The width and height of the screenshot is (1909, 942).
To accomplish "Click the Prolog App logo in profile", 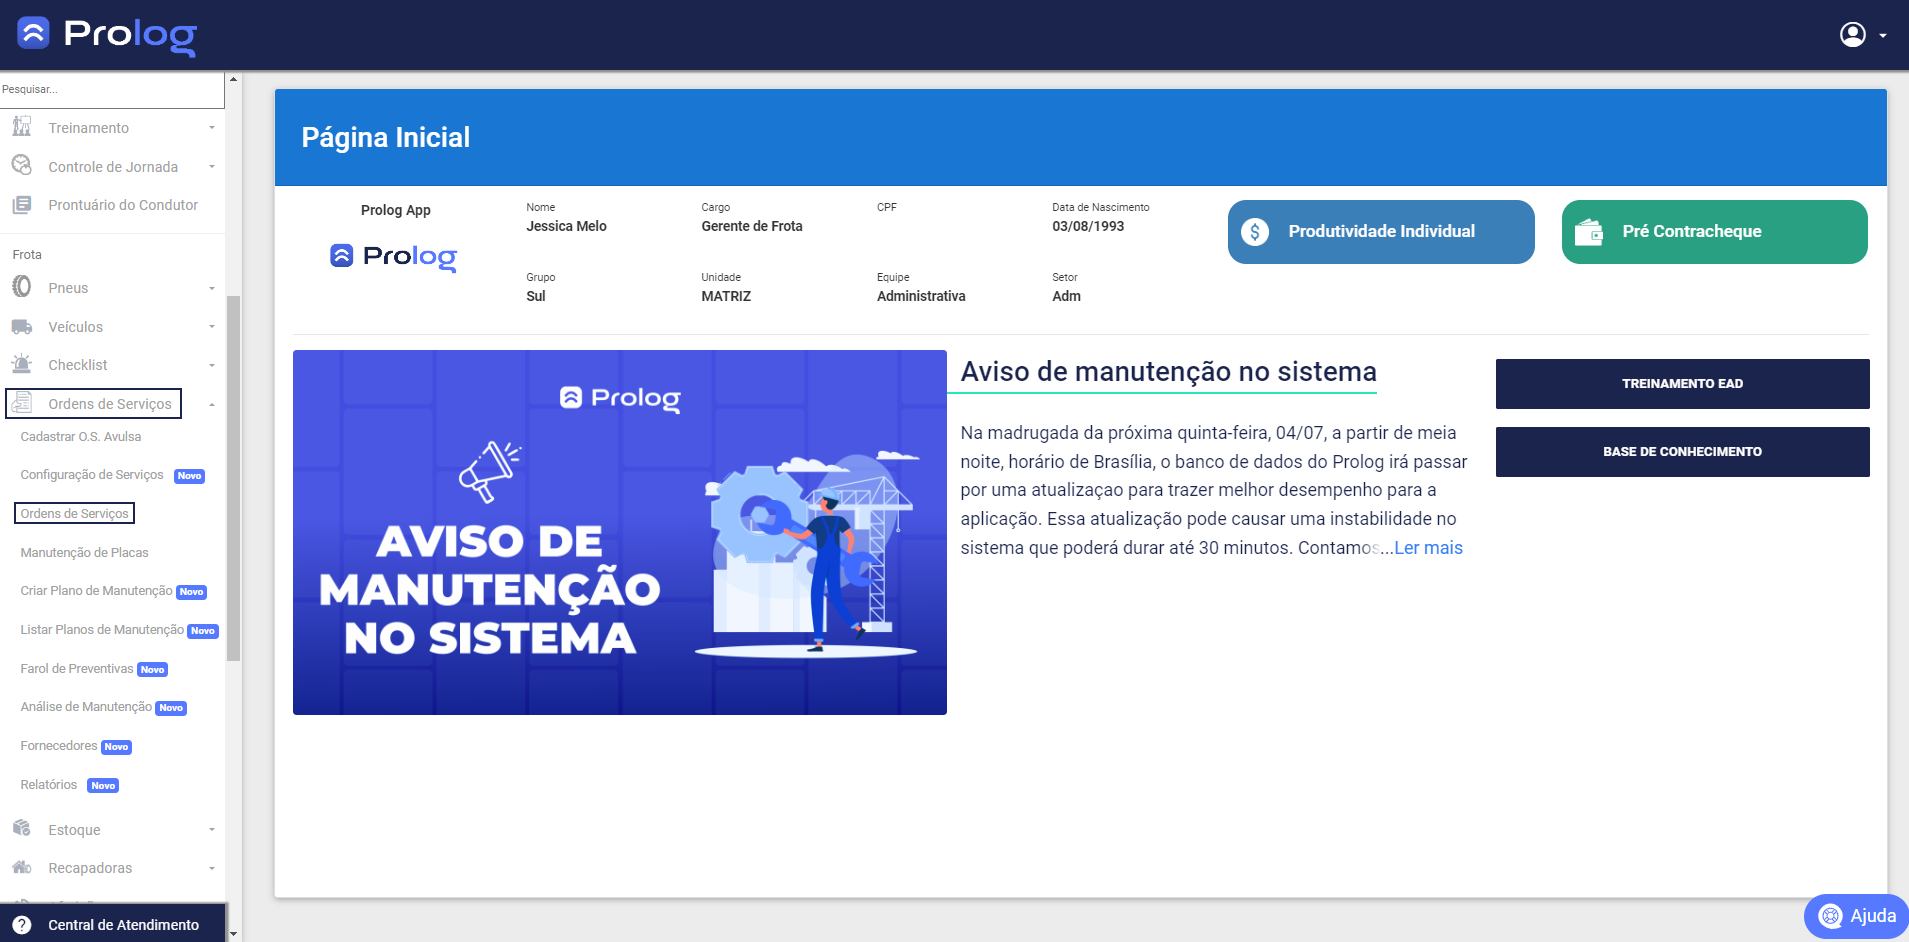I will (394, 257).
